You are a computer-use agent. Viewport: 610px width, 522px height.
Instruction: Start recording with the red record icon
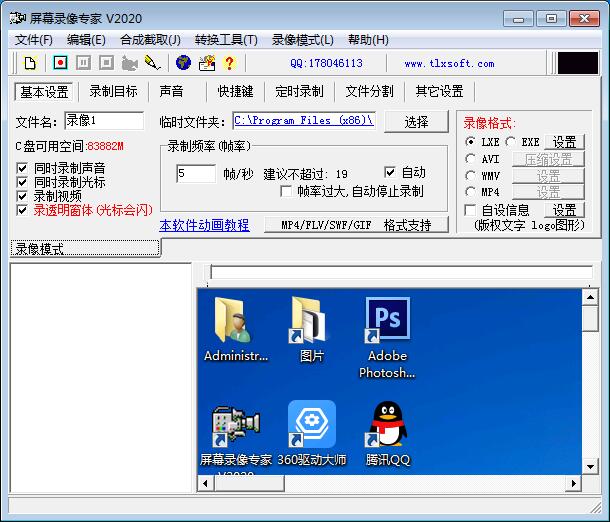tap(60, 63)
